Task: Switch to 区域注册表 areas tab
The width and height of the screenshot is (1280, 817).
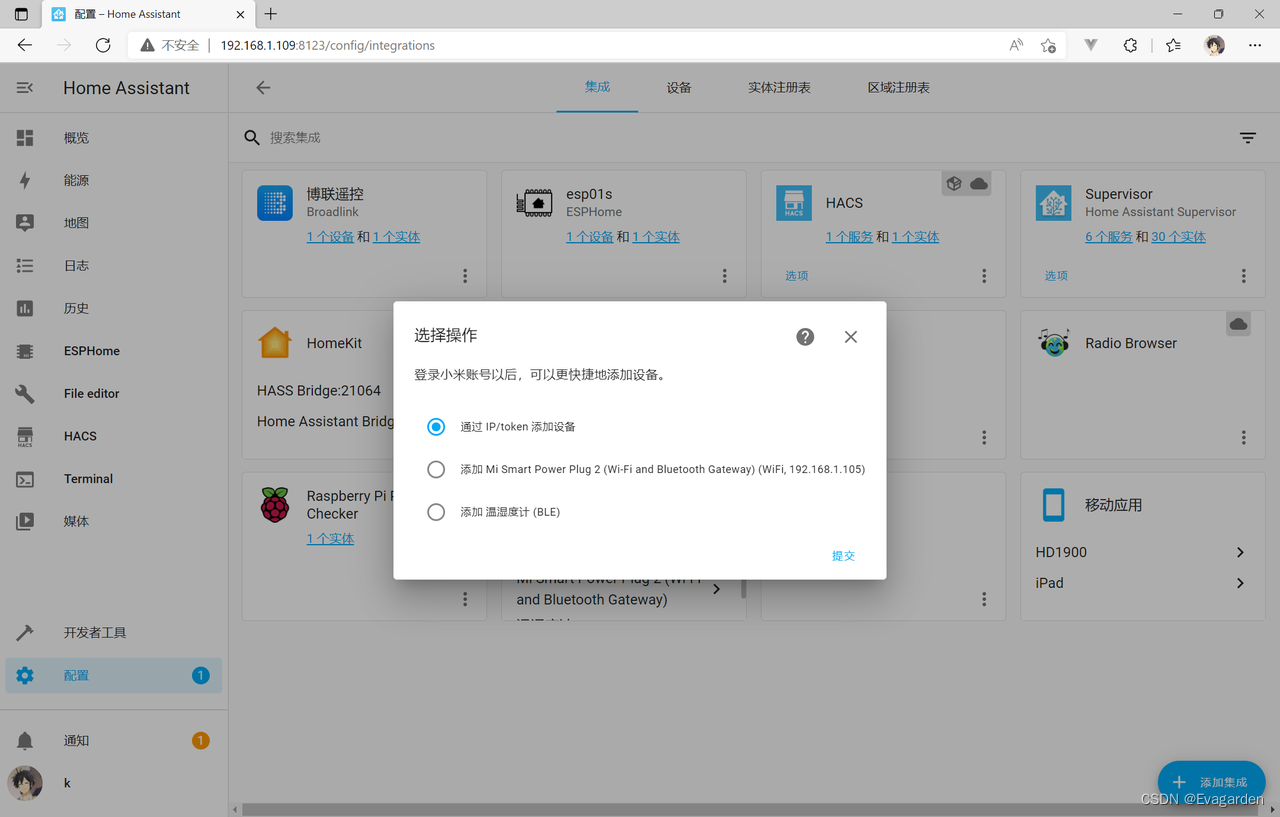Action: click(898, 87)
